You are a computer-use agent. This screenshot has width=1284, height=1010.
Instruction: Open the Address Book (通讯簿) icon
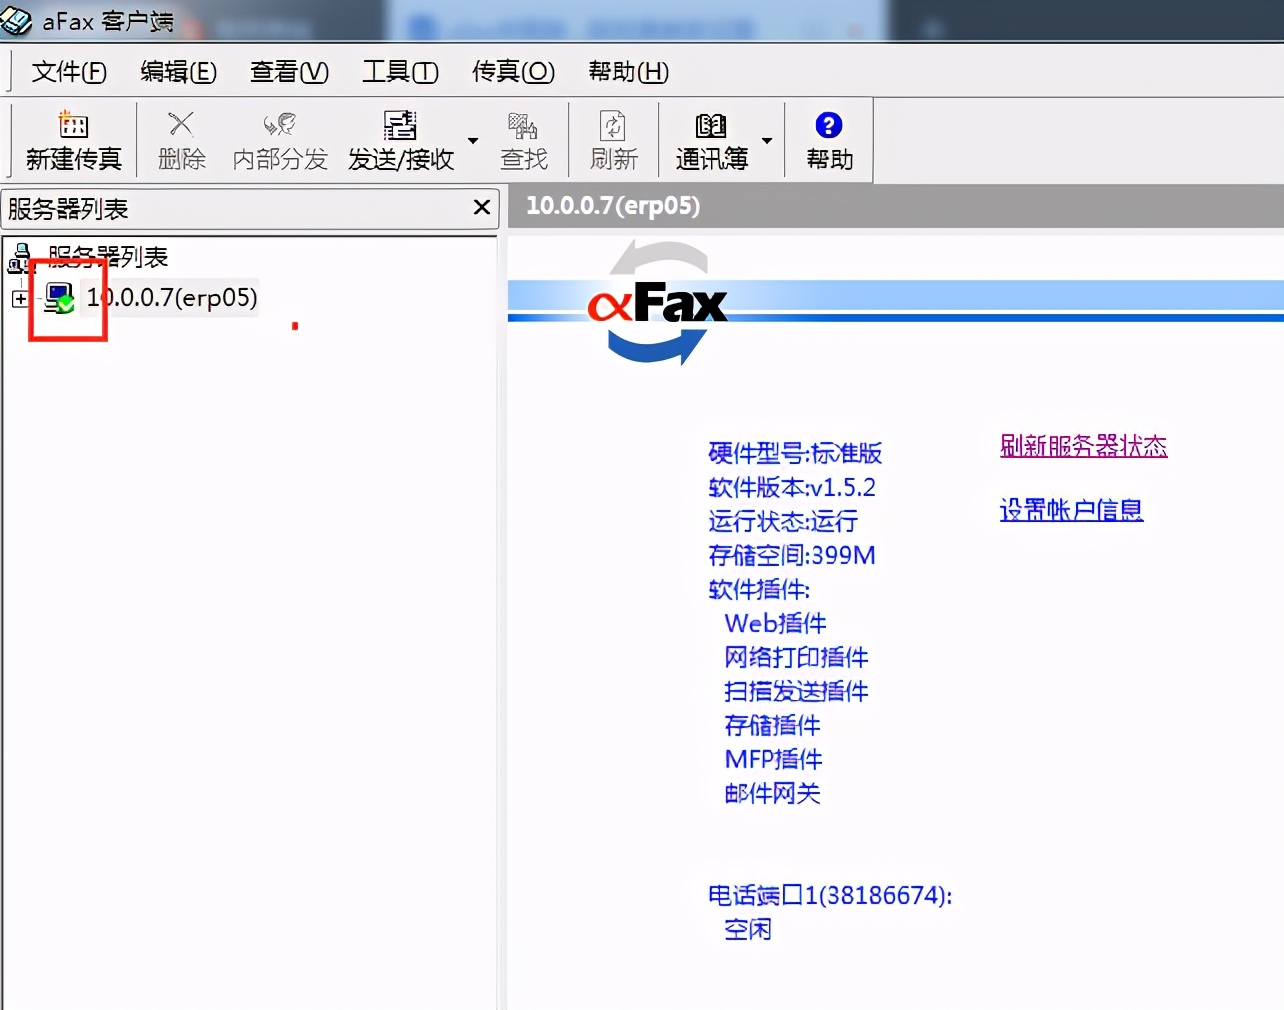711,125
